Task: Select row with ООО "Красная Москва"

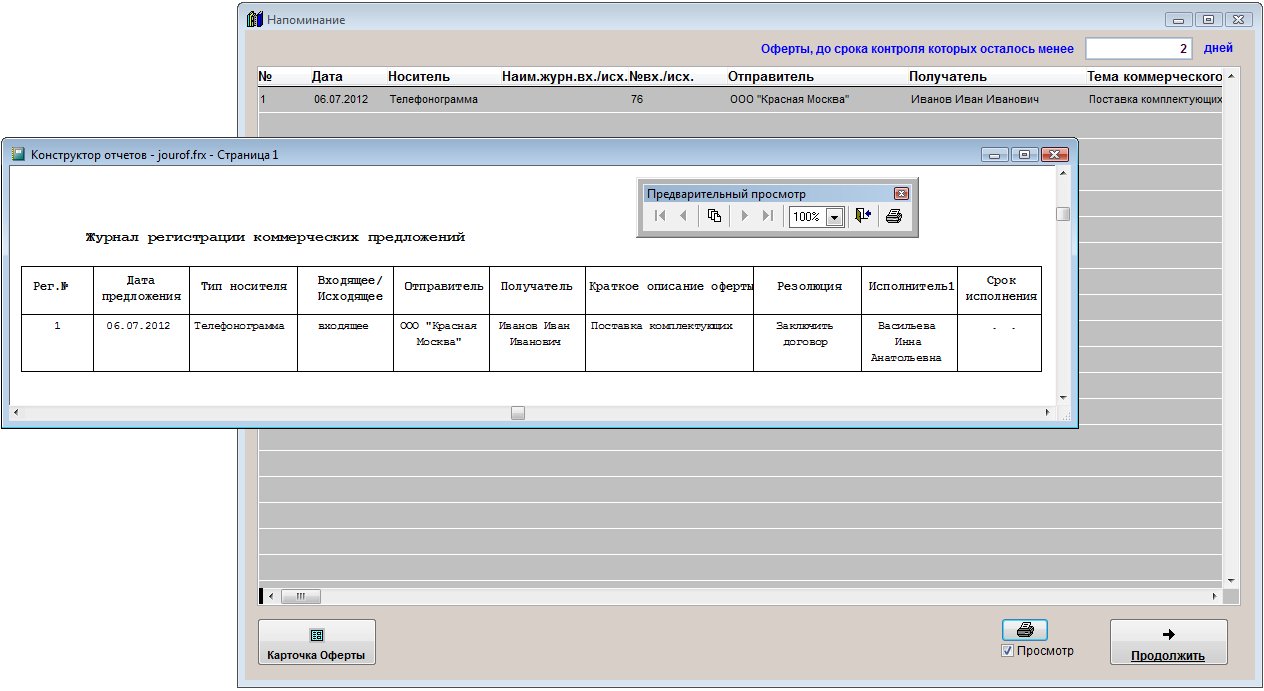Action: point(789,100)
